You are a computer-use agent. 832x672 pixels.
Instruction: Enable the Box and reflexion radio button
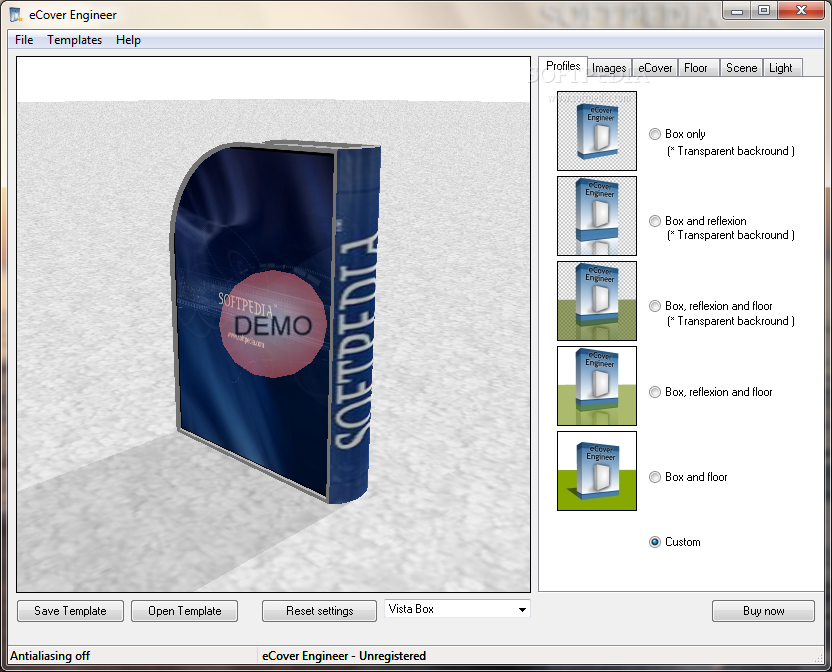tap(655, 221)
